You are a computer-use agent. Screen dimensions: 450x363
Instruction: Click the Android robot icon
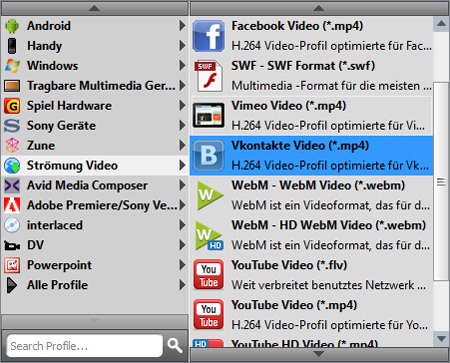(12, 26)
